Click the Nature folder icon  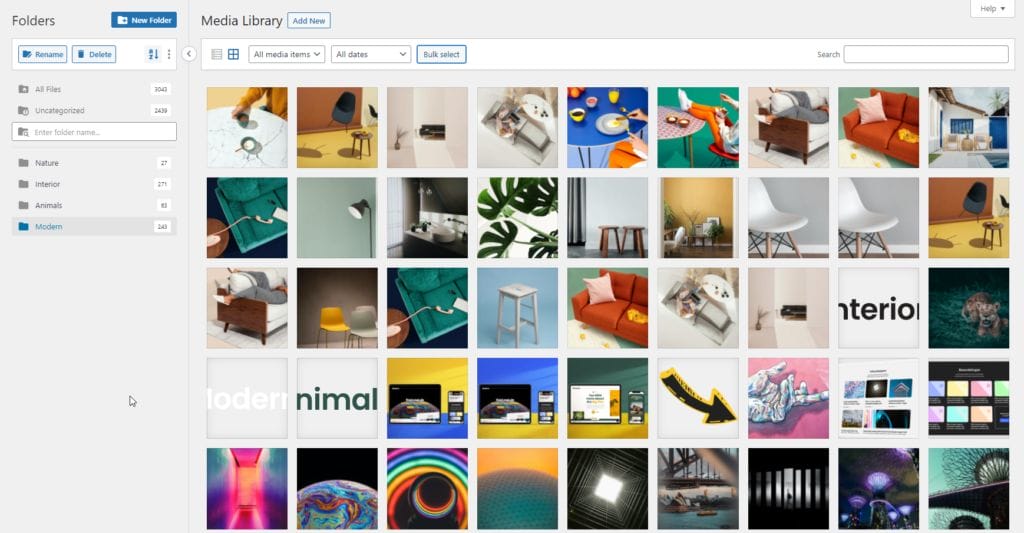point(23,163)
